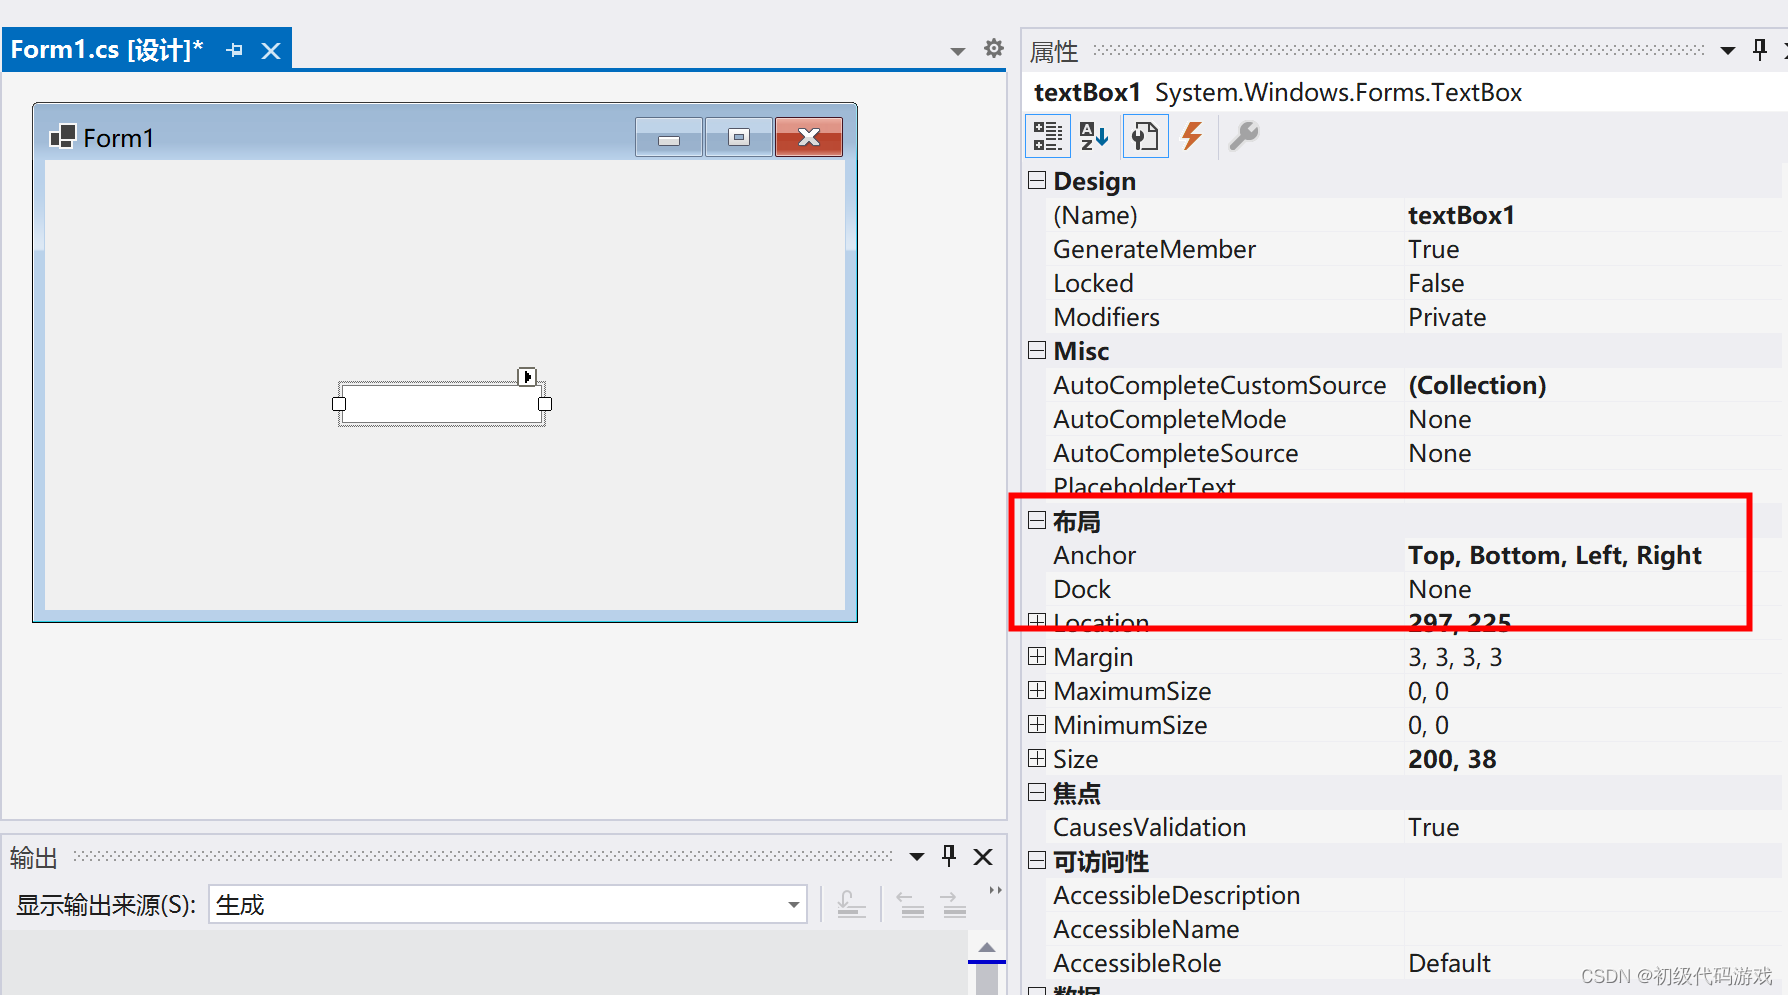Show the Properties page icon
This screenshot has height=995, width=1788.
coord(1145,136)
